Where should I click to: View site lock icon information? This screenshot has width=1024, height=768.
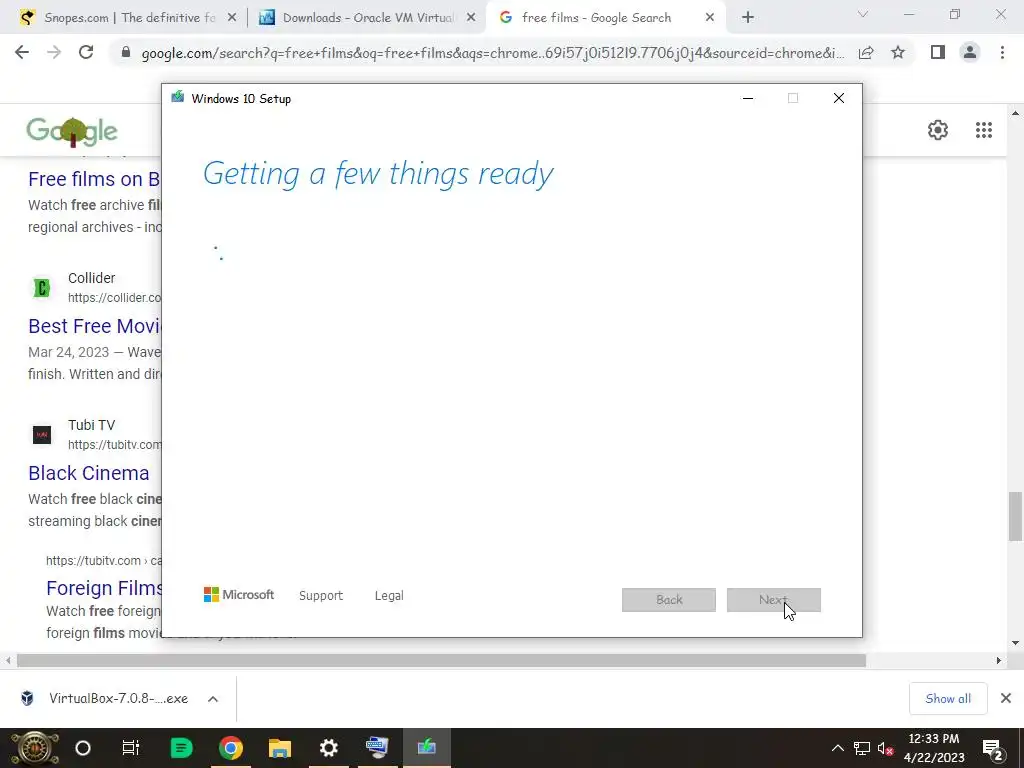tap(126, 53)
